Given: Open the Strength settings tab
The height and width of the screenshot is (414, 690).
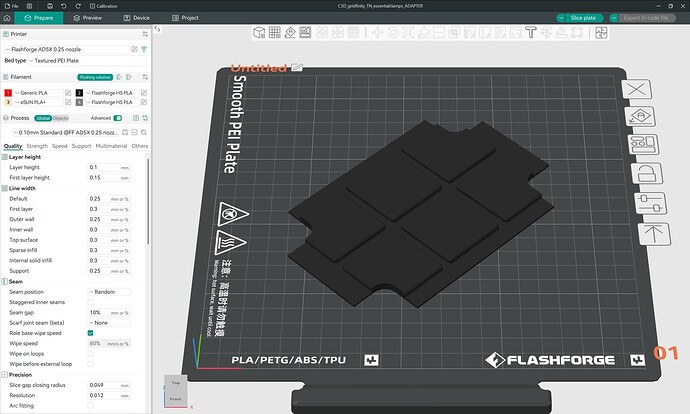Looking at the screenshot, I should (x=37, y=146).
